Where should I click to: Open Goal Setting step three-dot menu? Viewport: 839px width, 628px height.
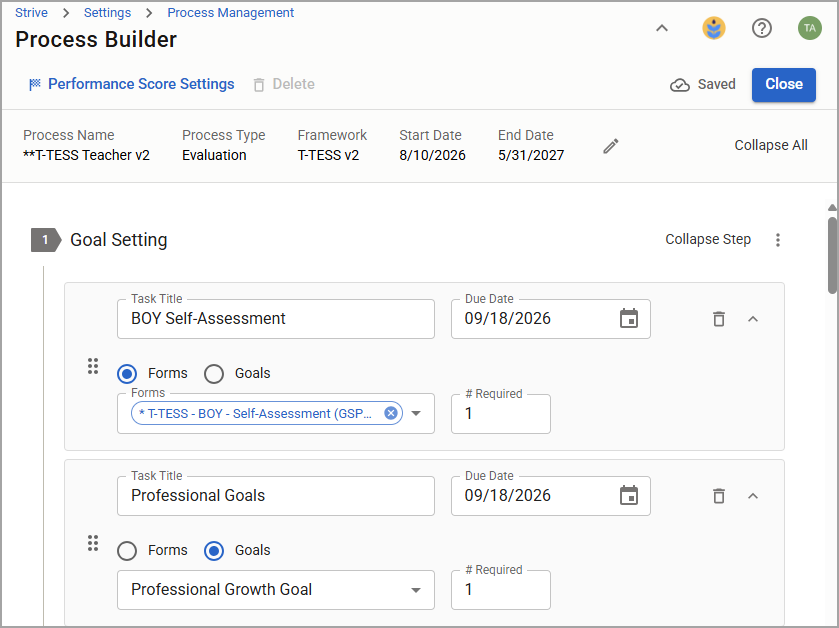(x=777, y=240)
